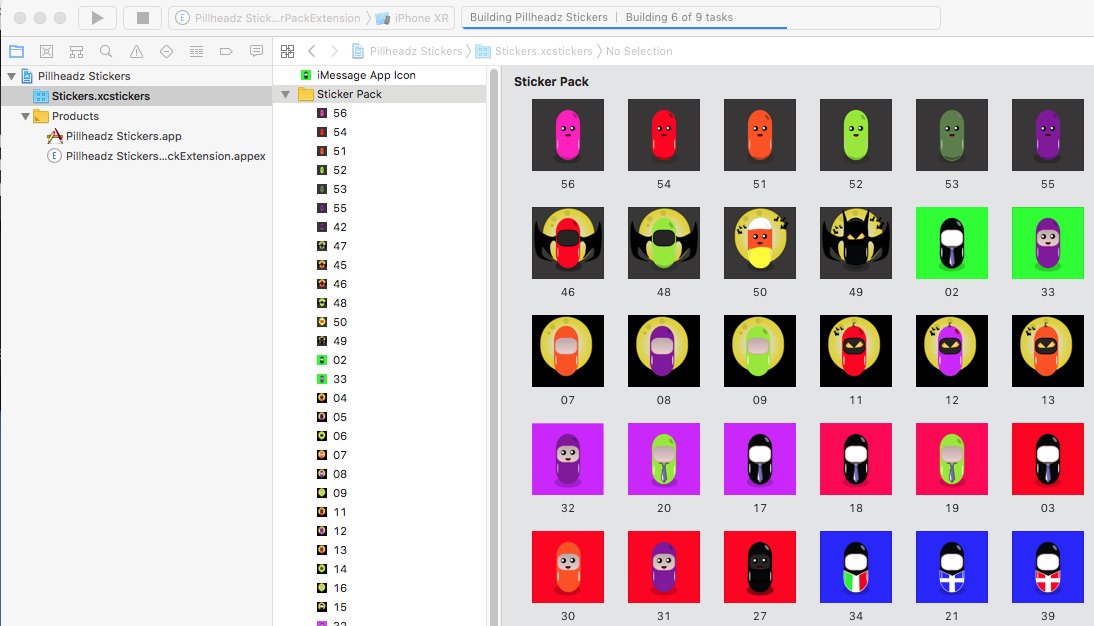
Task: Open the Project navigator folder icon
Action: coord(17,51)
